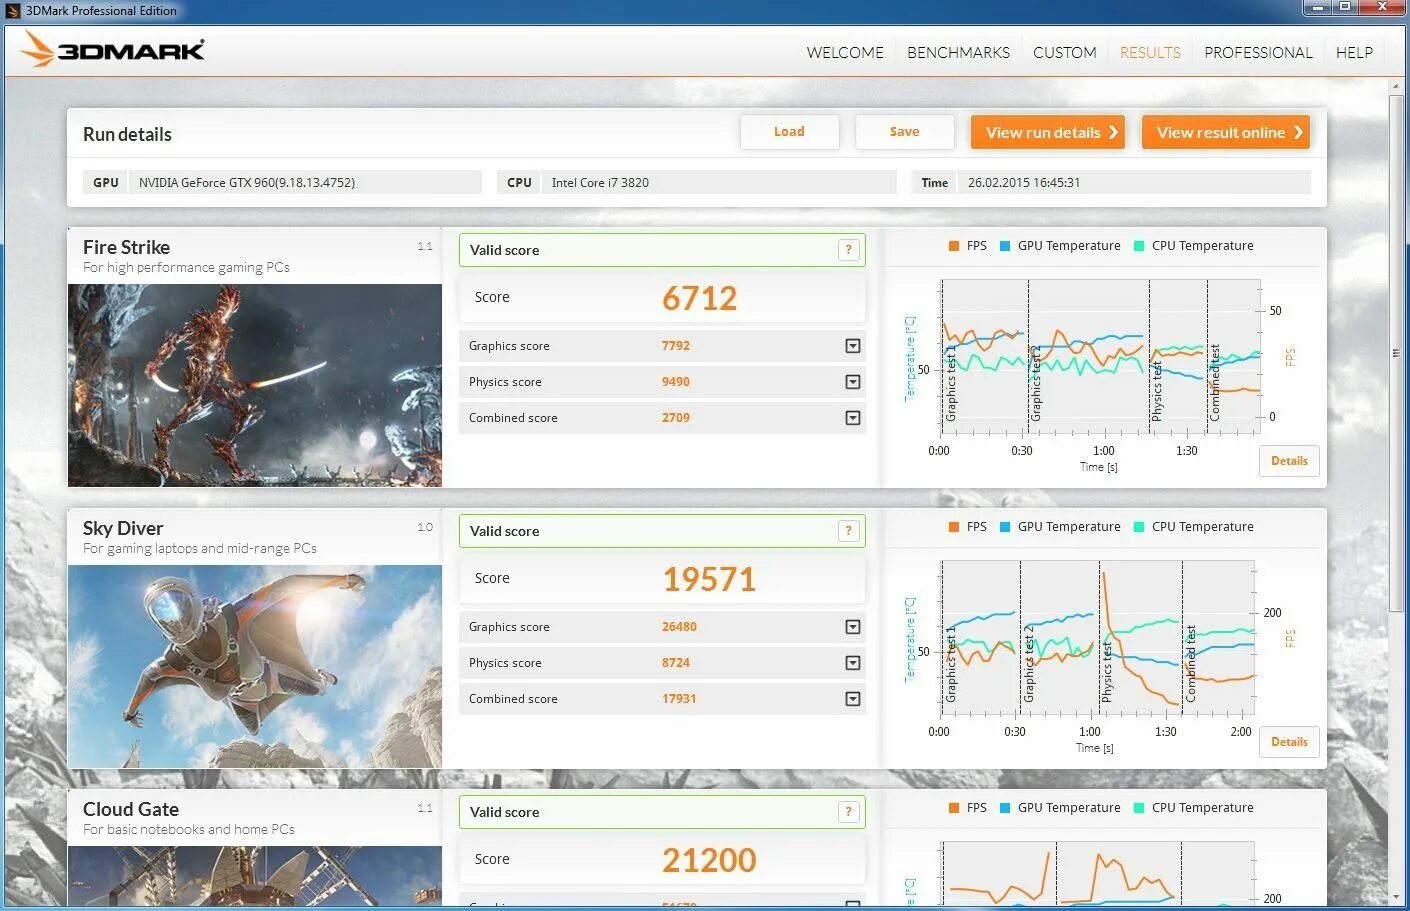This screenshot has height=911, width=1410.
Task: Open the Professional tab
Action: 1258,52
